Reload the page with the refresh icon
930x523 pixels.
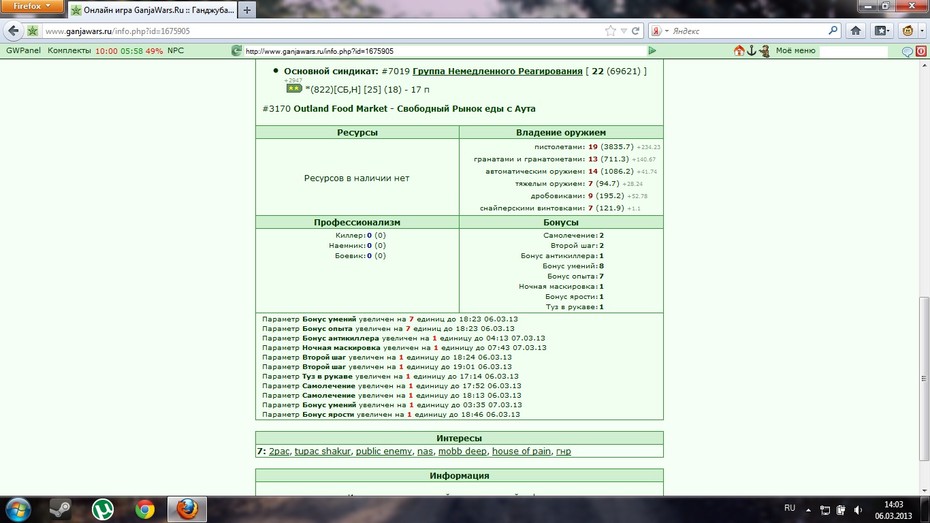(635, 31)
